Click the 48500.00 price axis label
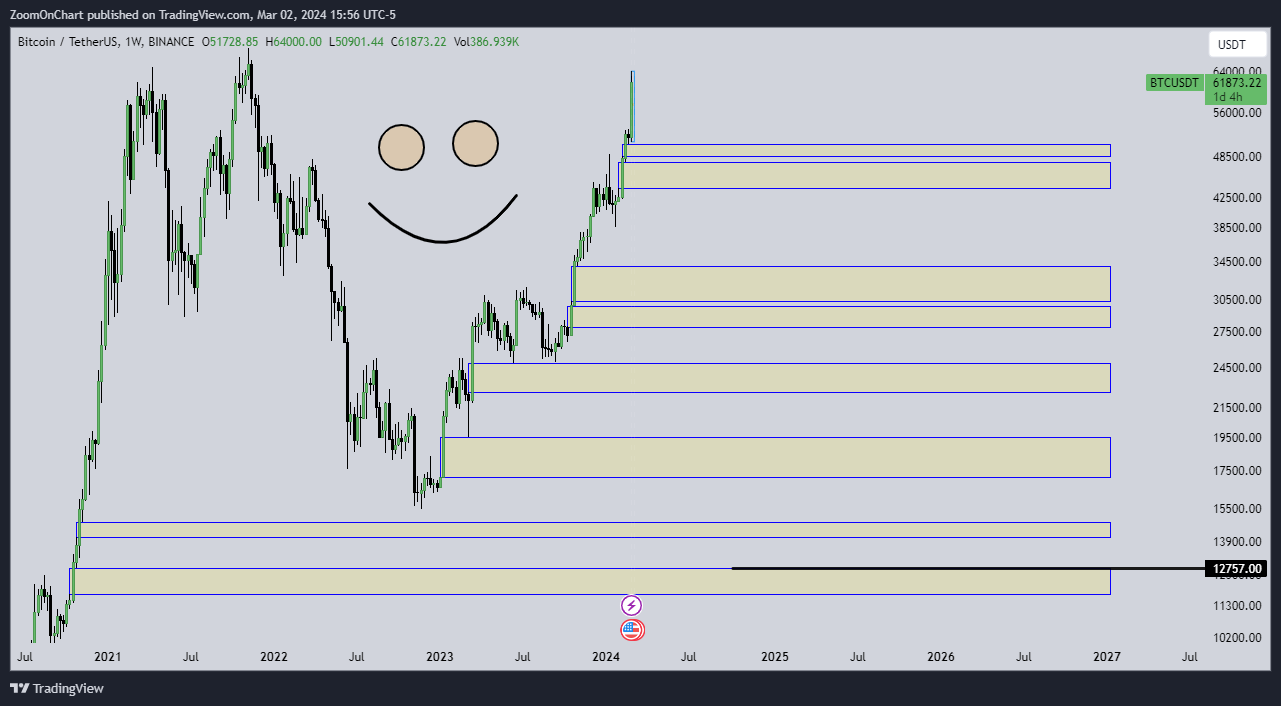 [1236, 157]
